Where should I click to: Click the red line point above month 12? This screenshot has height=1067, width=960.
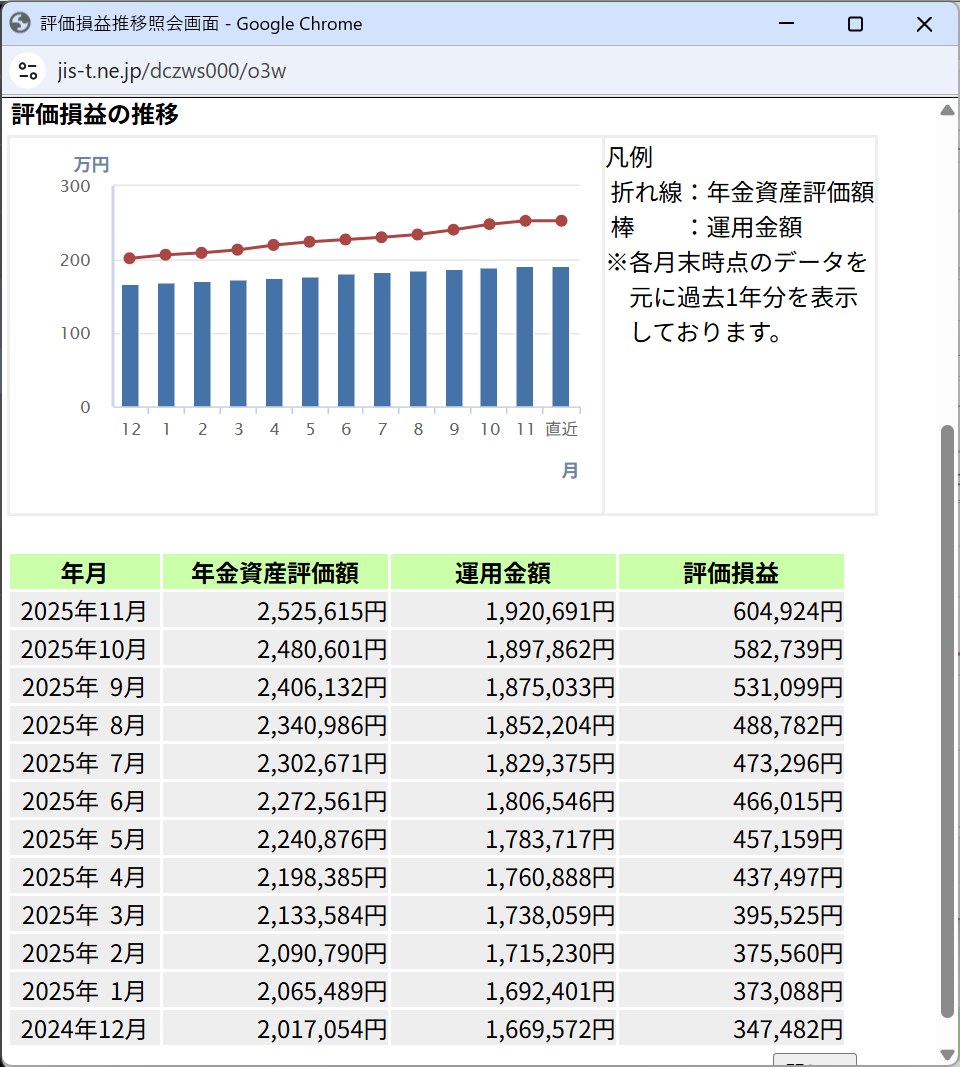[130, 258]
